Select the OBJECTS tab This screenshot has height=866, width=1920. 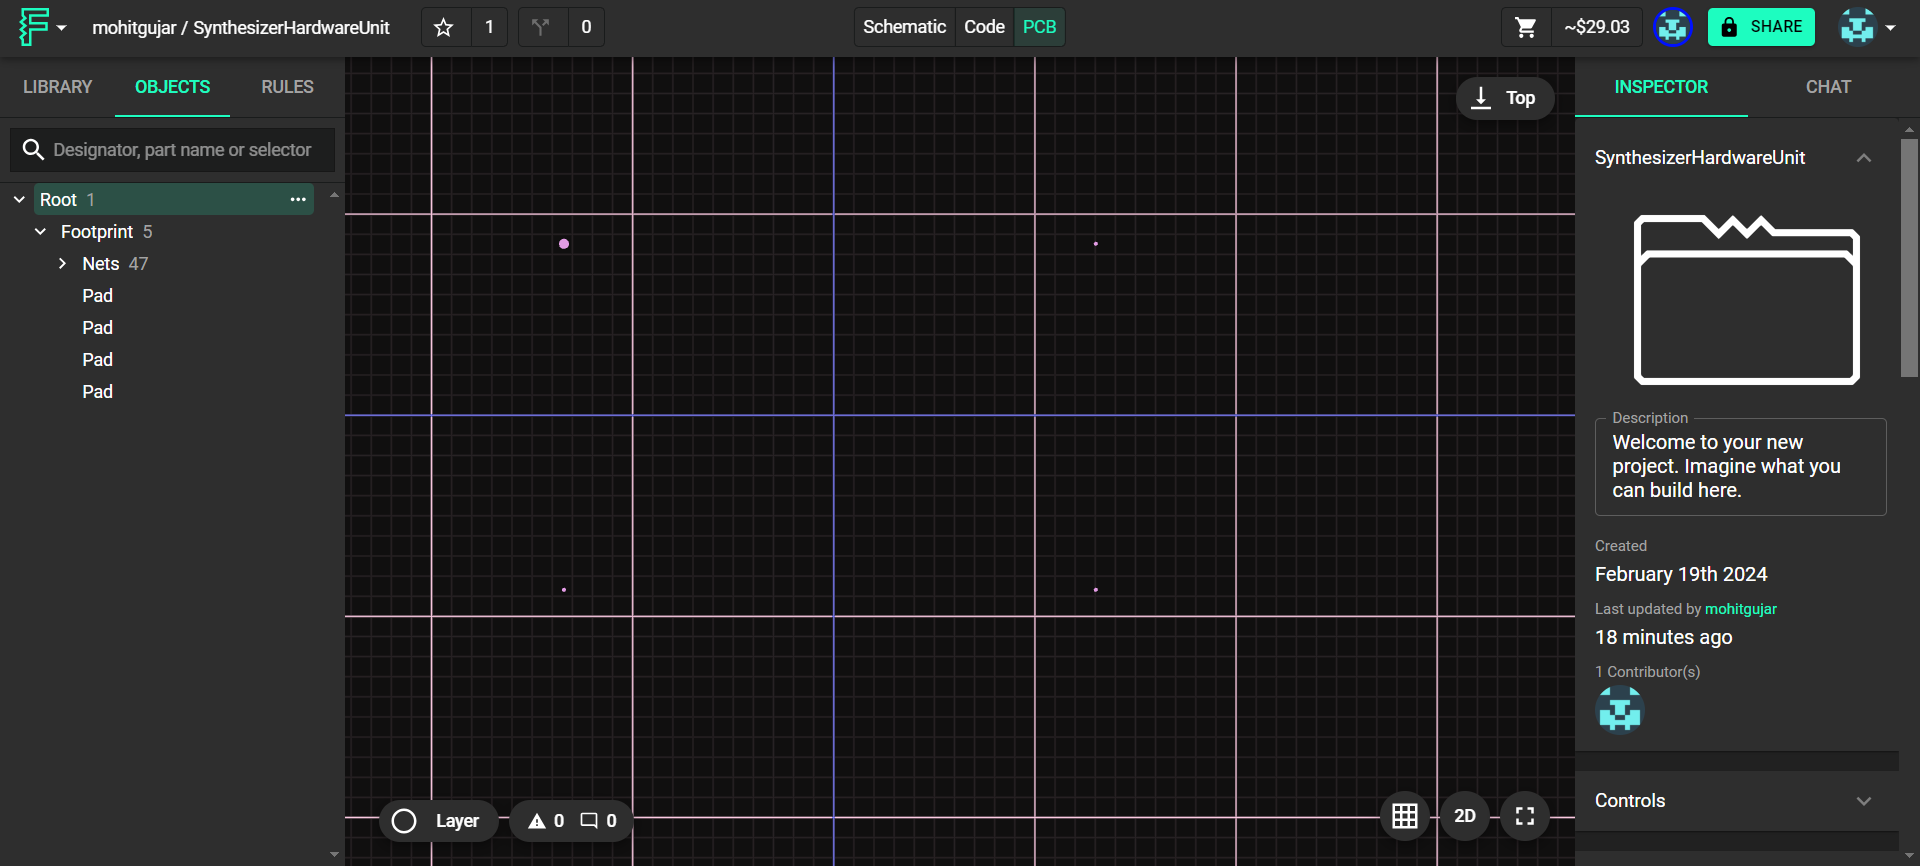click(x=172, y=87)
